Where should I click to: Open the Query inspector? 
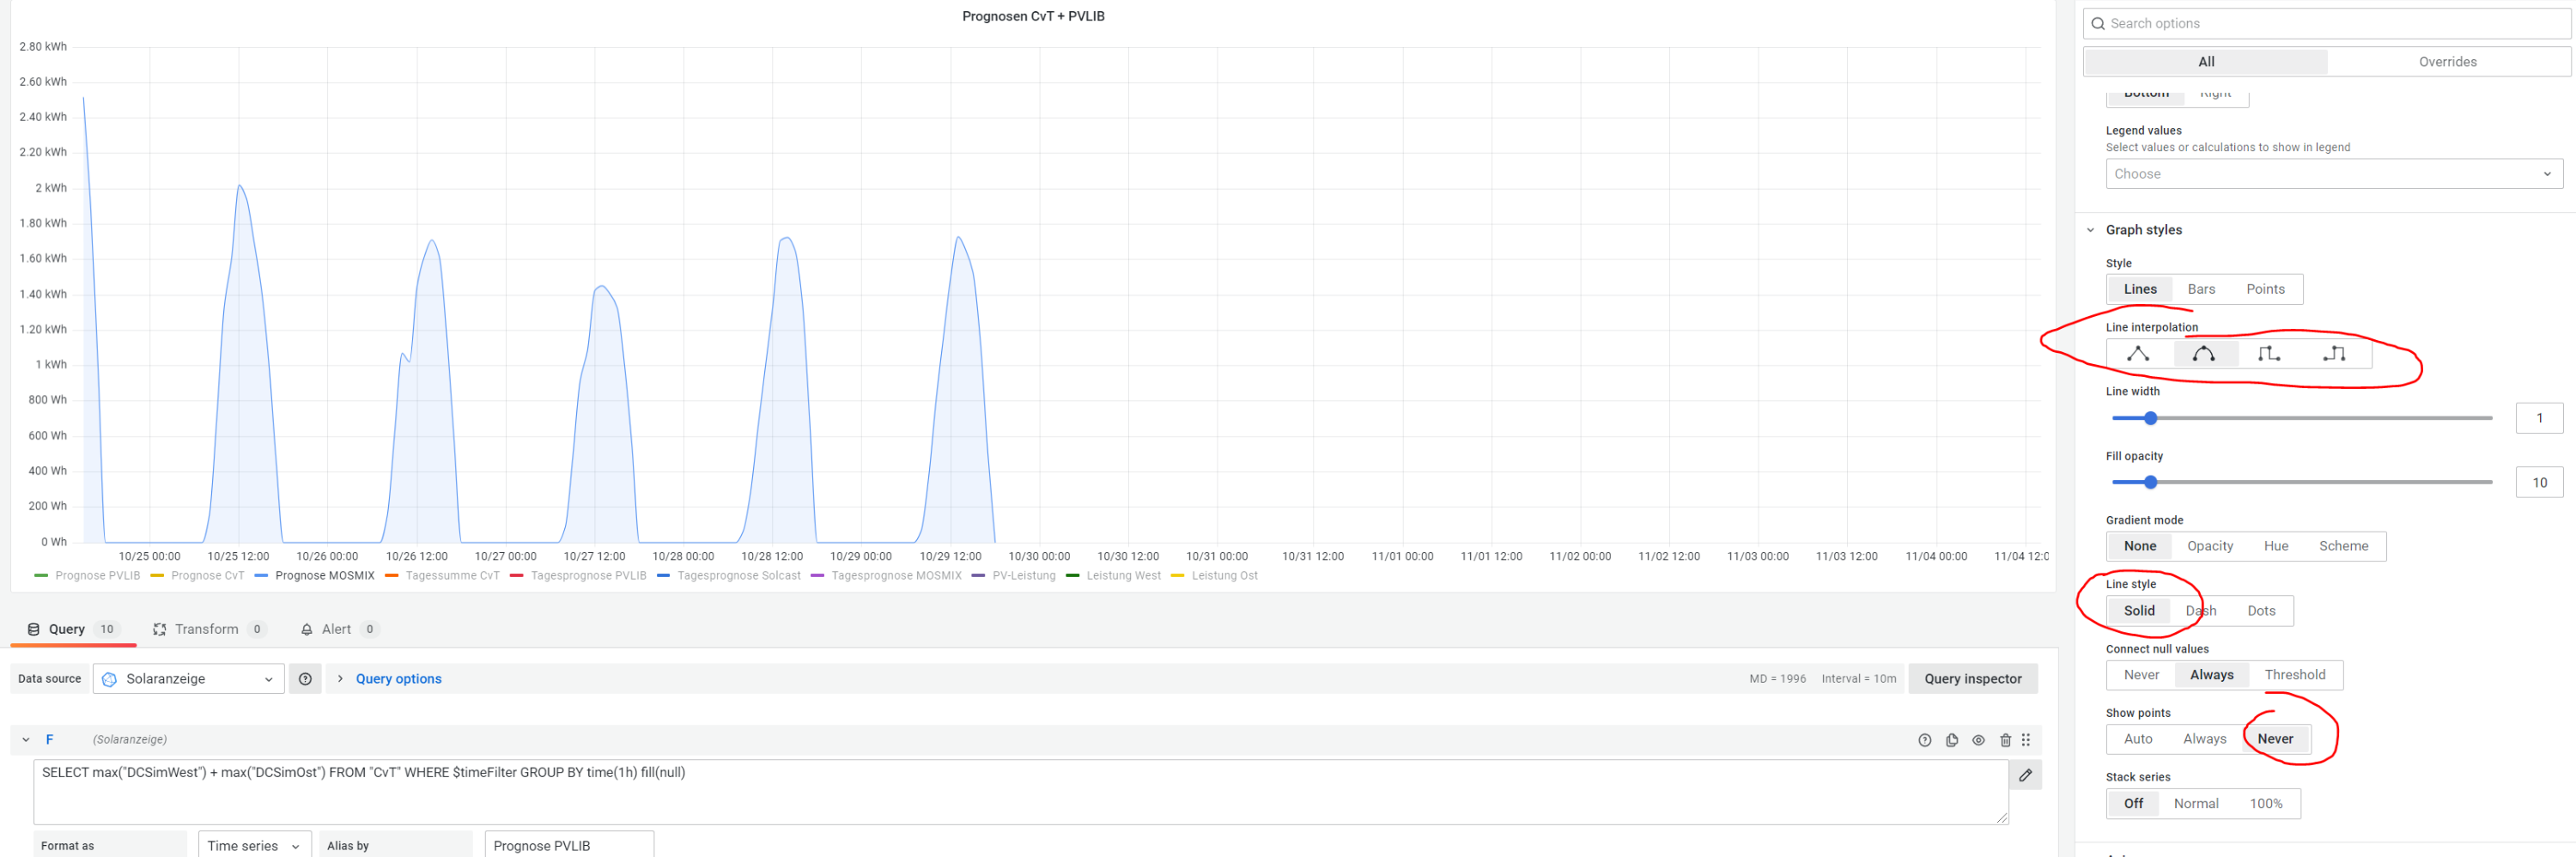click(x=1972, y=679)
